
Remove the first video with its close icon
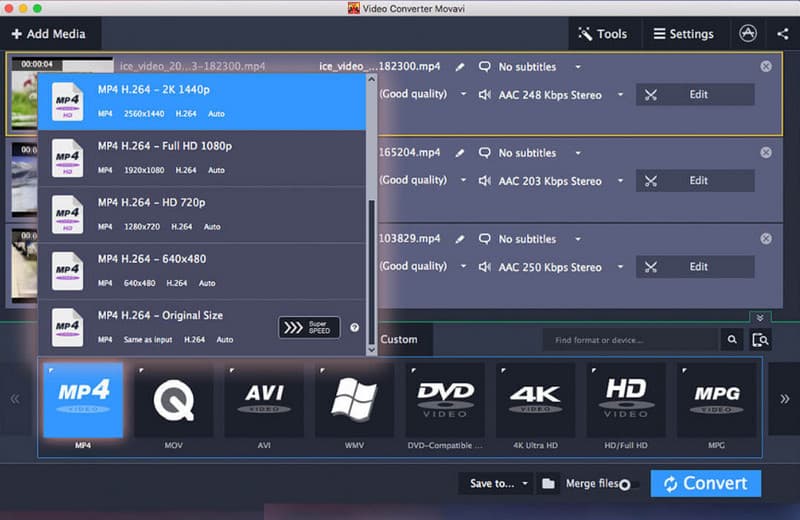pos(766,67)
